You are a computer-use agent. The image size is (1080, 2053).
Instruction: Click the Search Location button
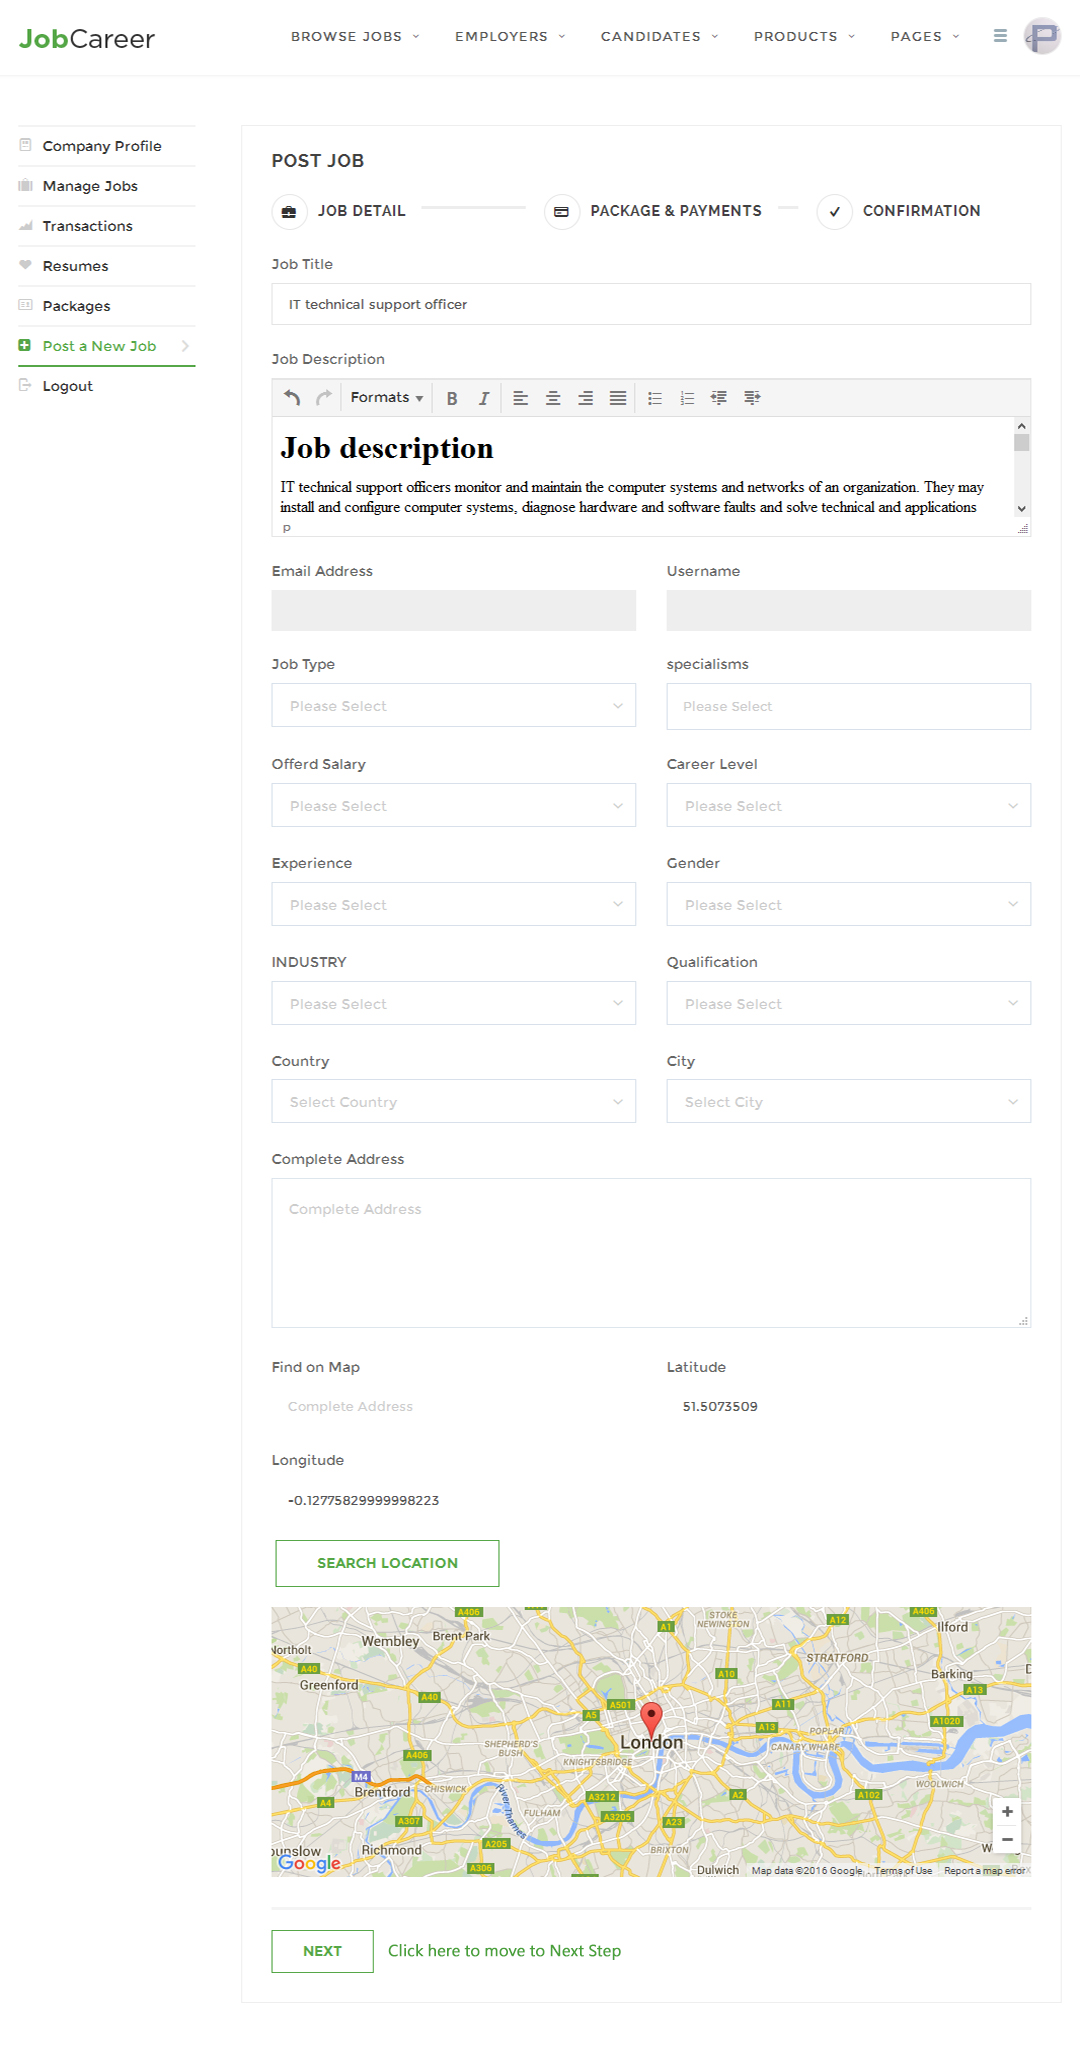tap(387, 1563)
